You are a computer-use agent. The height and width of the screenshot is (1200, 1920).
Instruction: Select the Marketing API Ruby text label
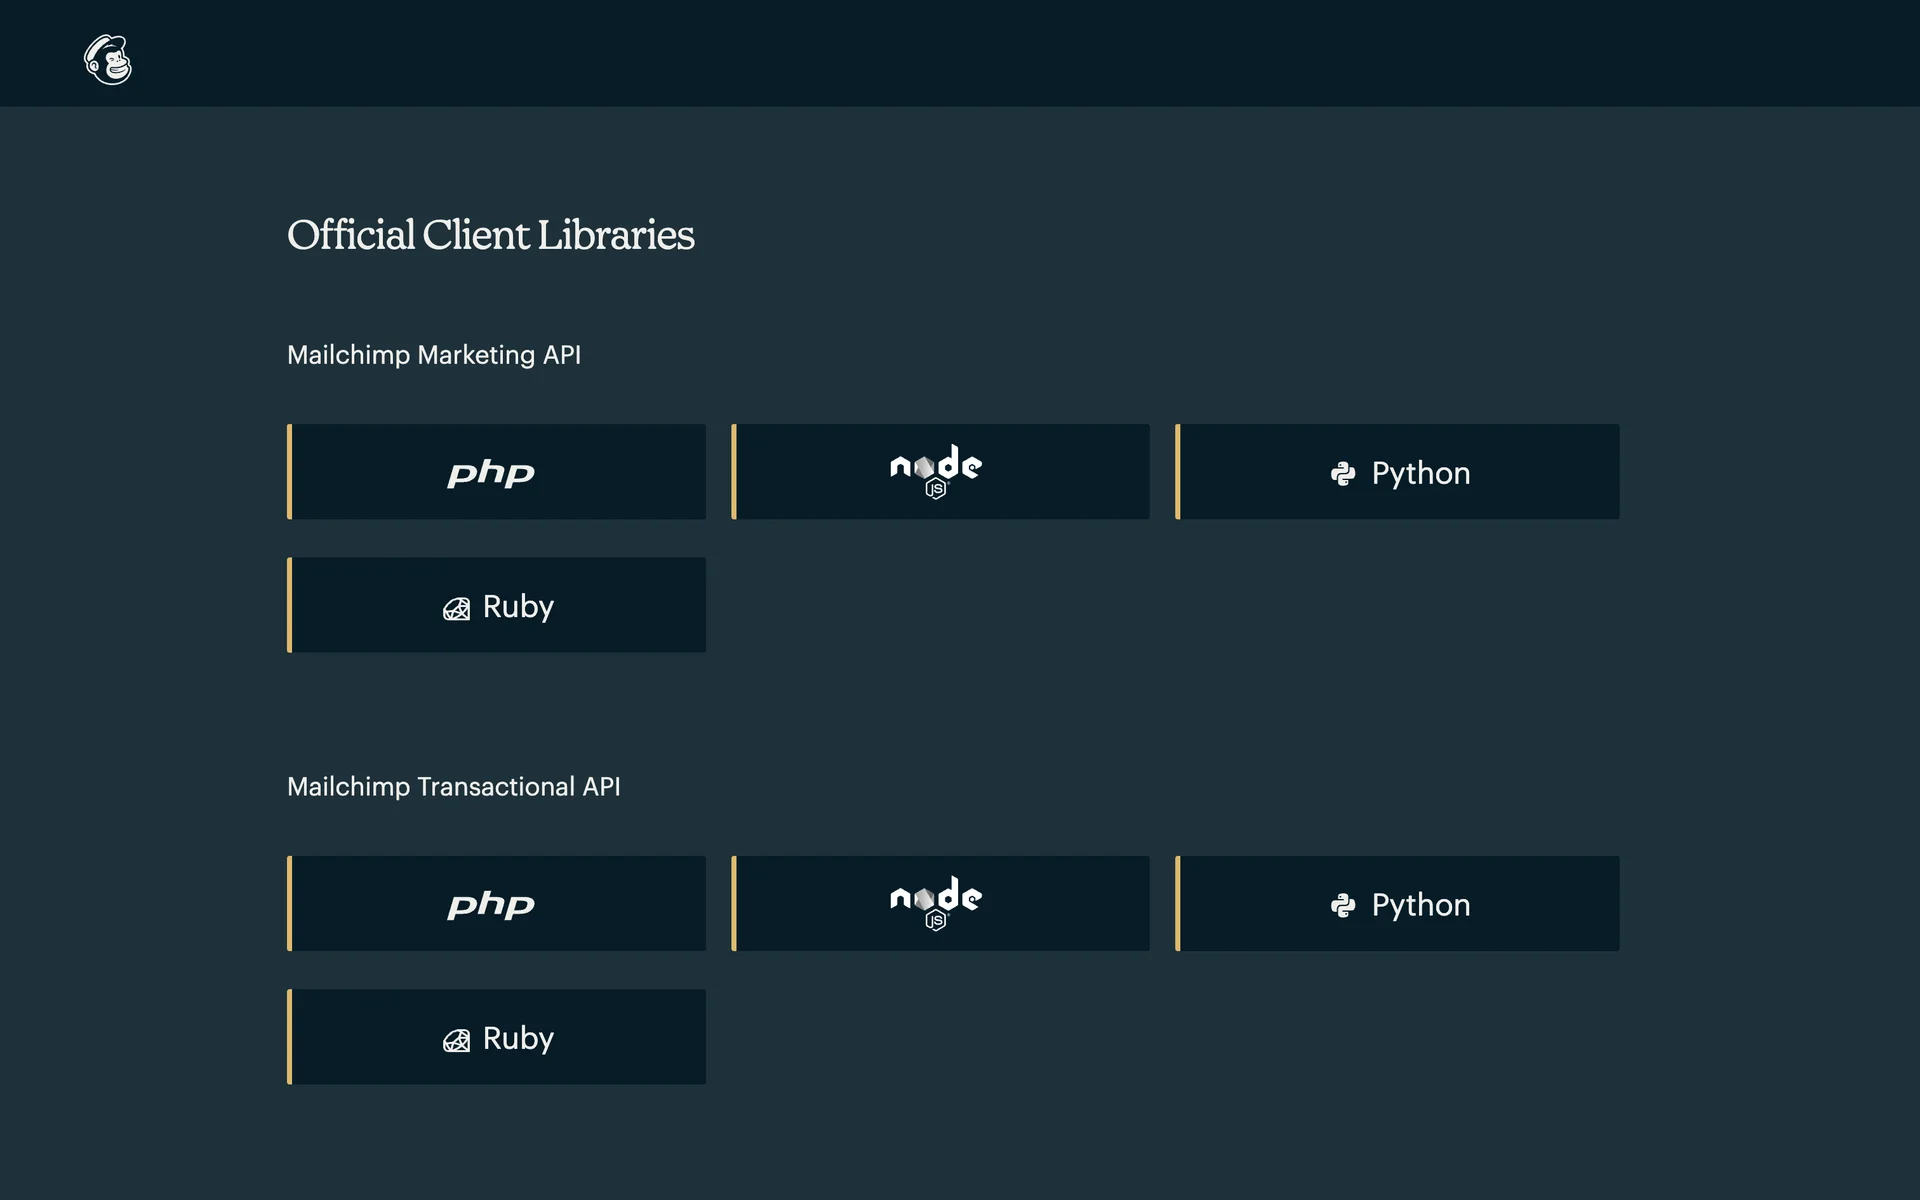tap(518, 606)
